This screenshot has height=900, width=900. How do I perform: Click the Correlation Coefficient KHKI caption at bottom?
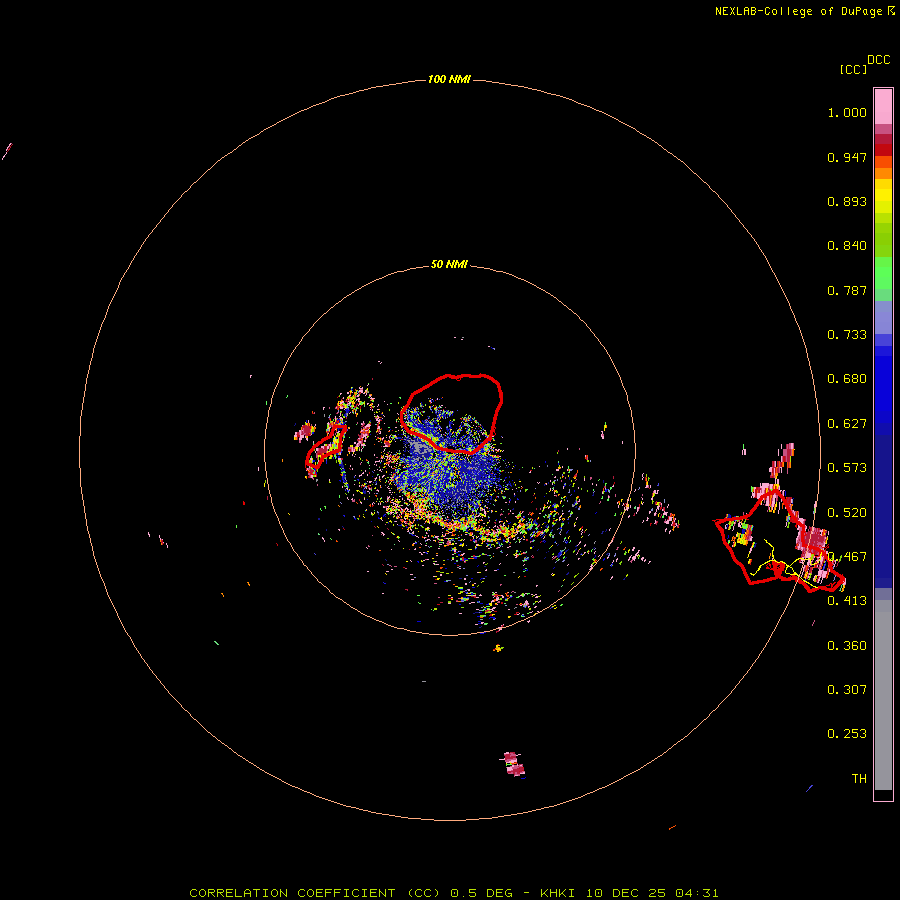(453, 893)
